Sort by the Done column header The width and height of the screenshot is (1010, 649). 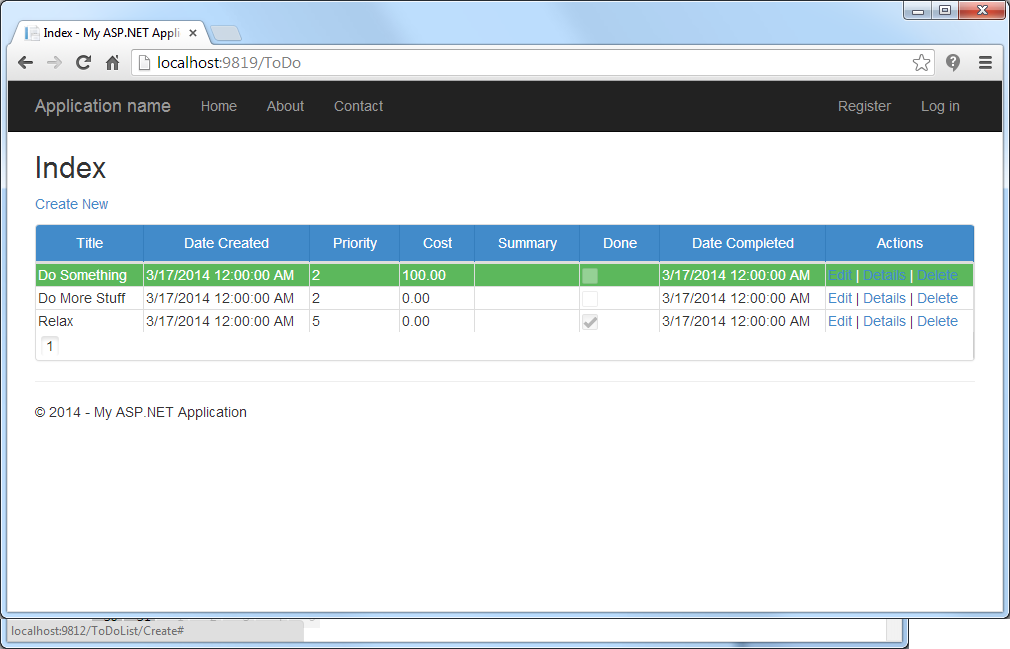[620, 243]
